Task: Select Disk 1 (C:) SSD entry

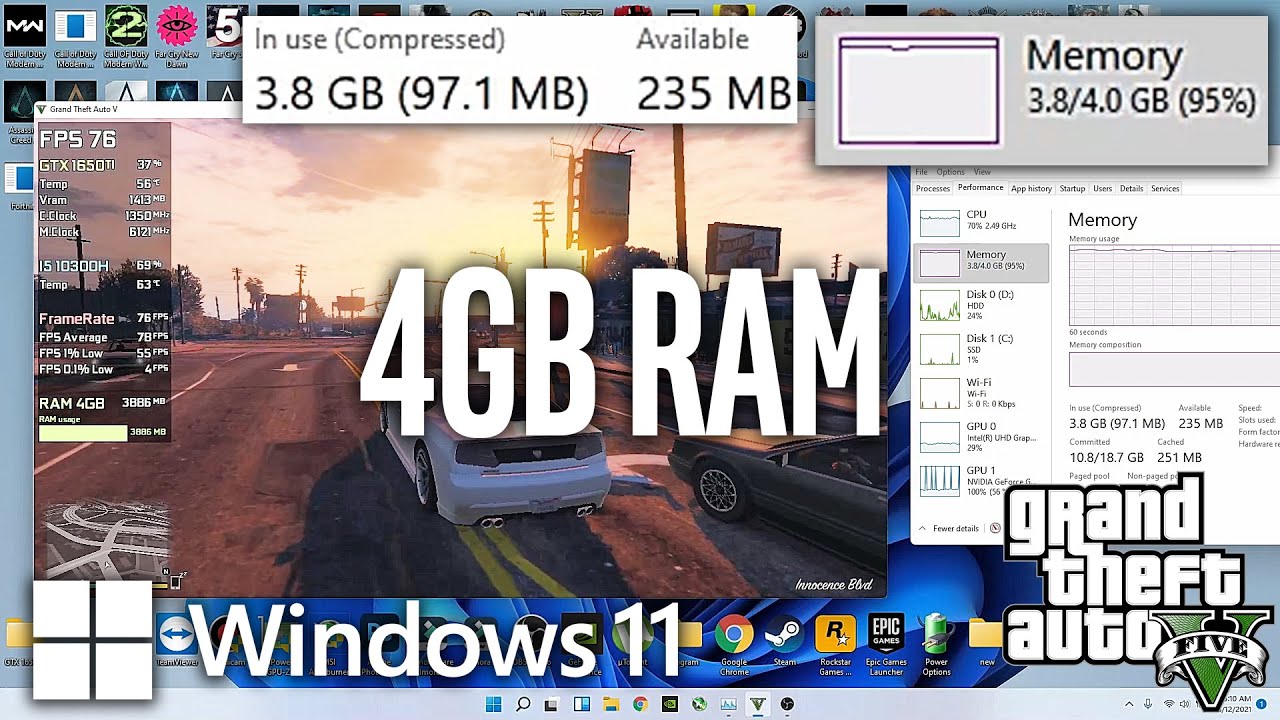Action: [981, 349]
